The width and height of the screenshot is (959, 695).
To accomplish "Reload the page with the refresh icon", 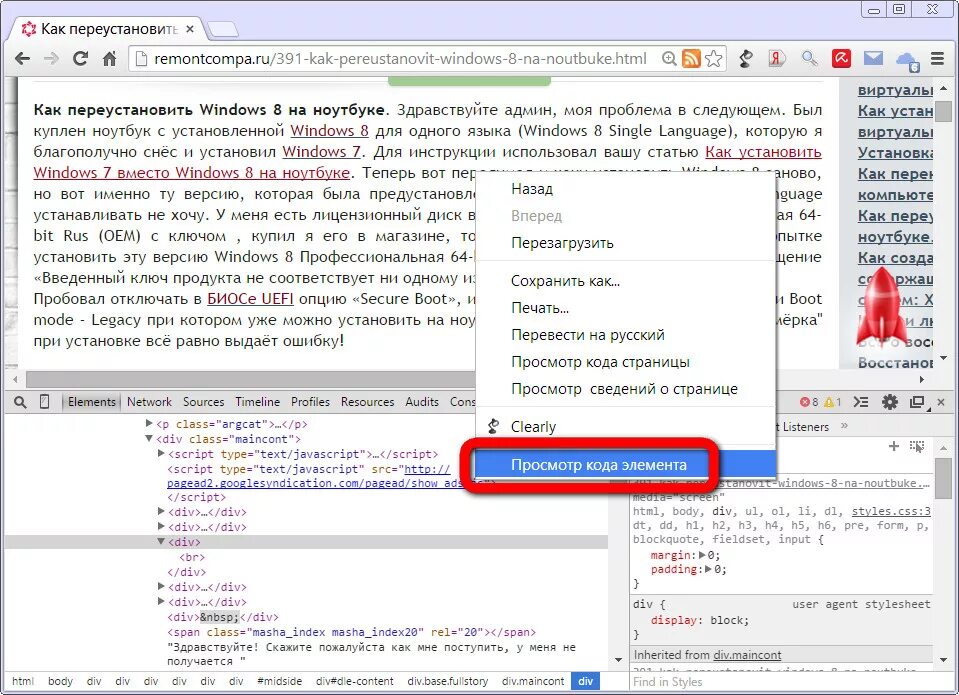I will (x=80, y=59).
